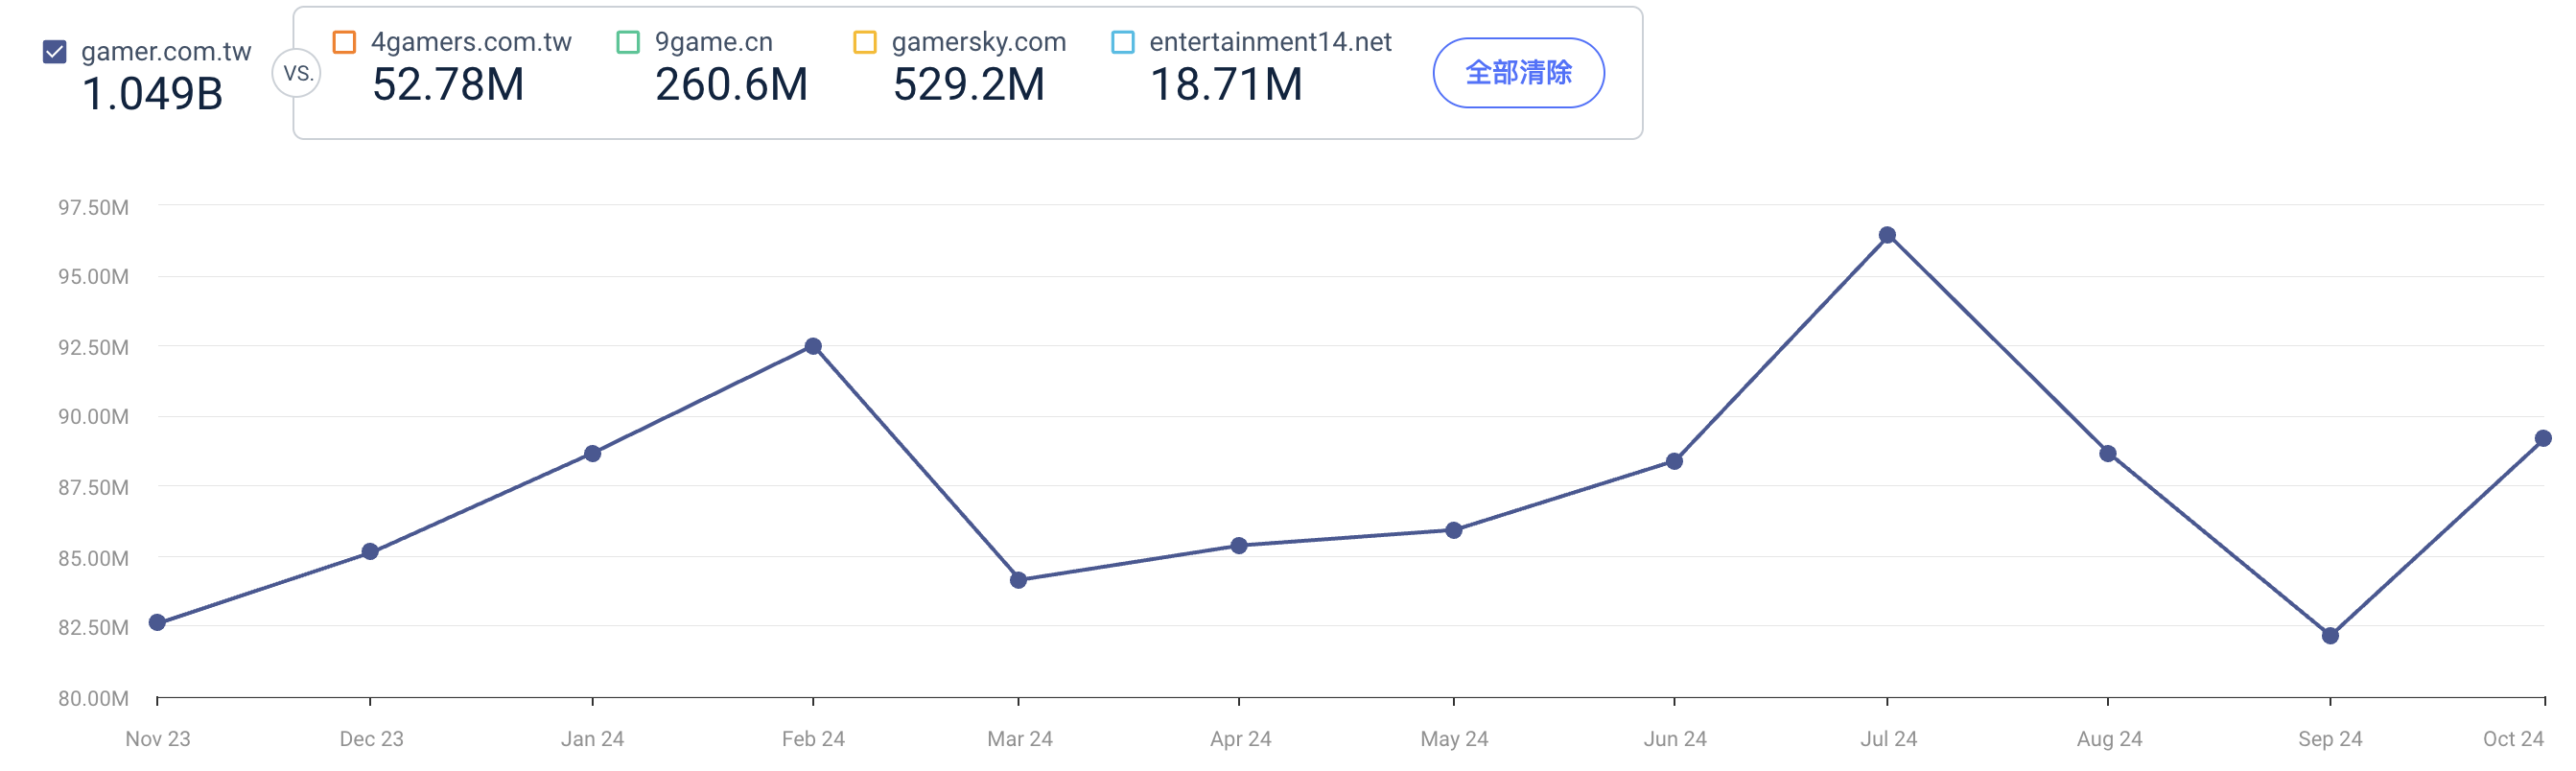Click the 4gamers.com.tw site name
Image resolution: width=2576 pixels, height=771 pixels.
[x=471, y=42]
